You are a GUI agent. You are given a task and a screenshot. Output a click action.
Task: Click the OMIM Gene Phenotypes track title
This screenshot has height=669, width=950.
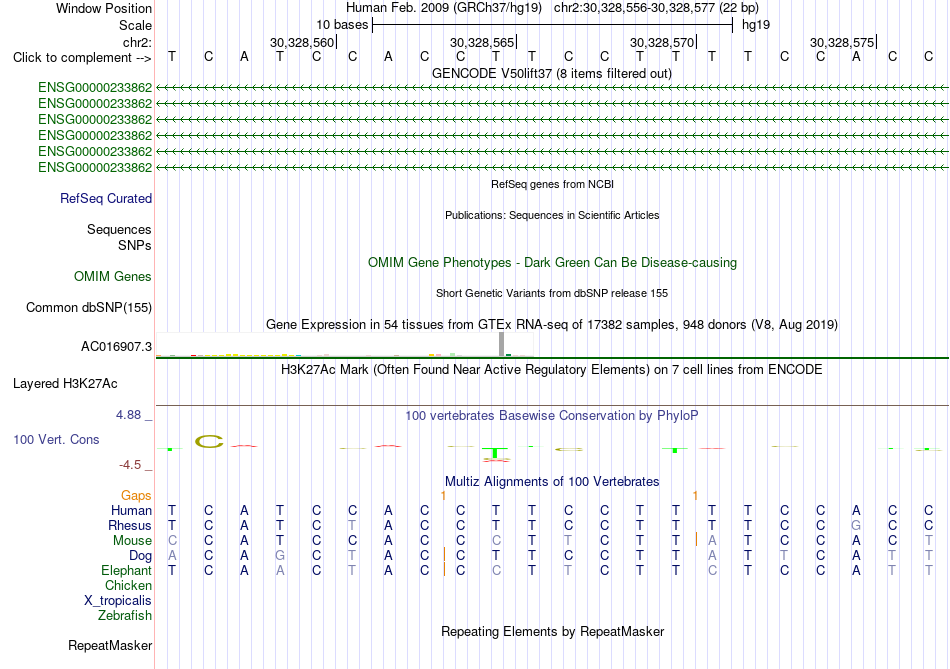[552, 262]
